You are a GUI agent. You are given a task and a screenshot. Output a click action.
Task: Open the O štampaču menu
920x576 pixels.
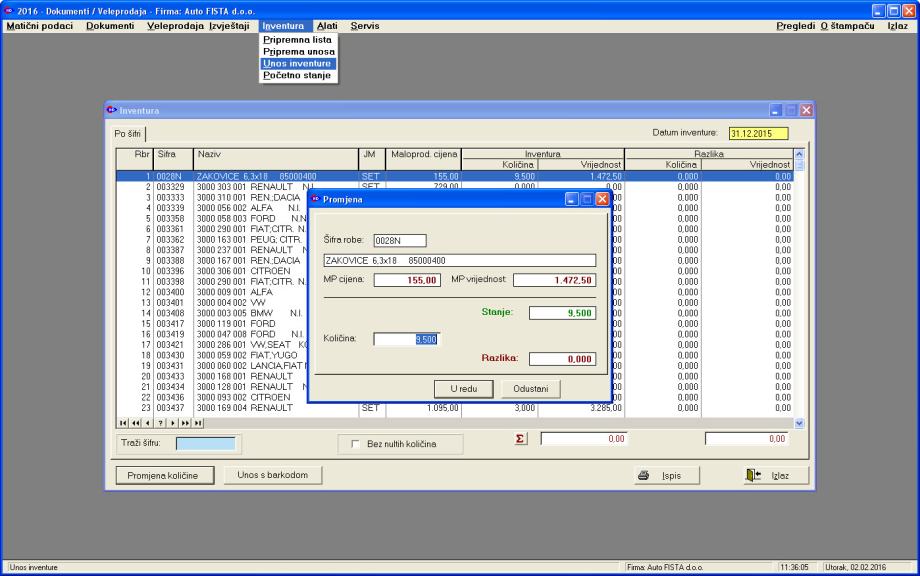click(x=847, y=26)
